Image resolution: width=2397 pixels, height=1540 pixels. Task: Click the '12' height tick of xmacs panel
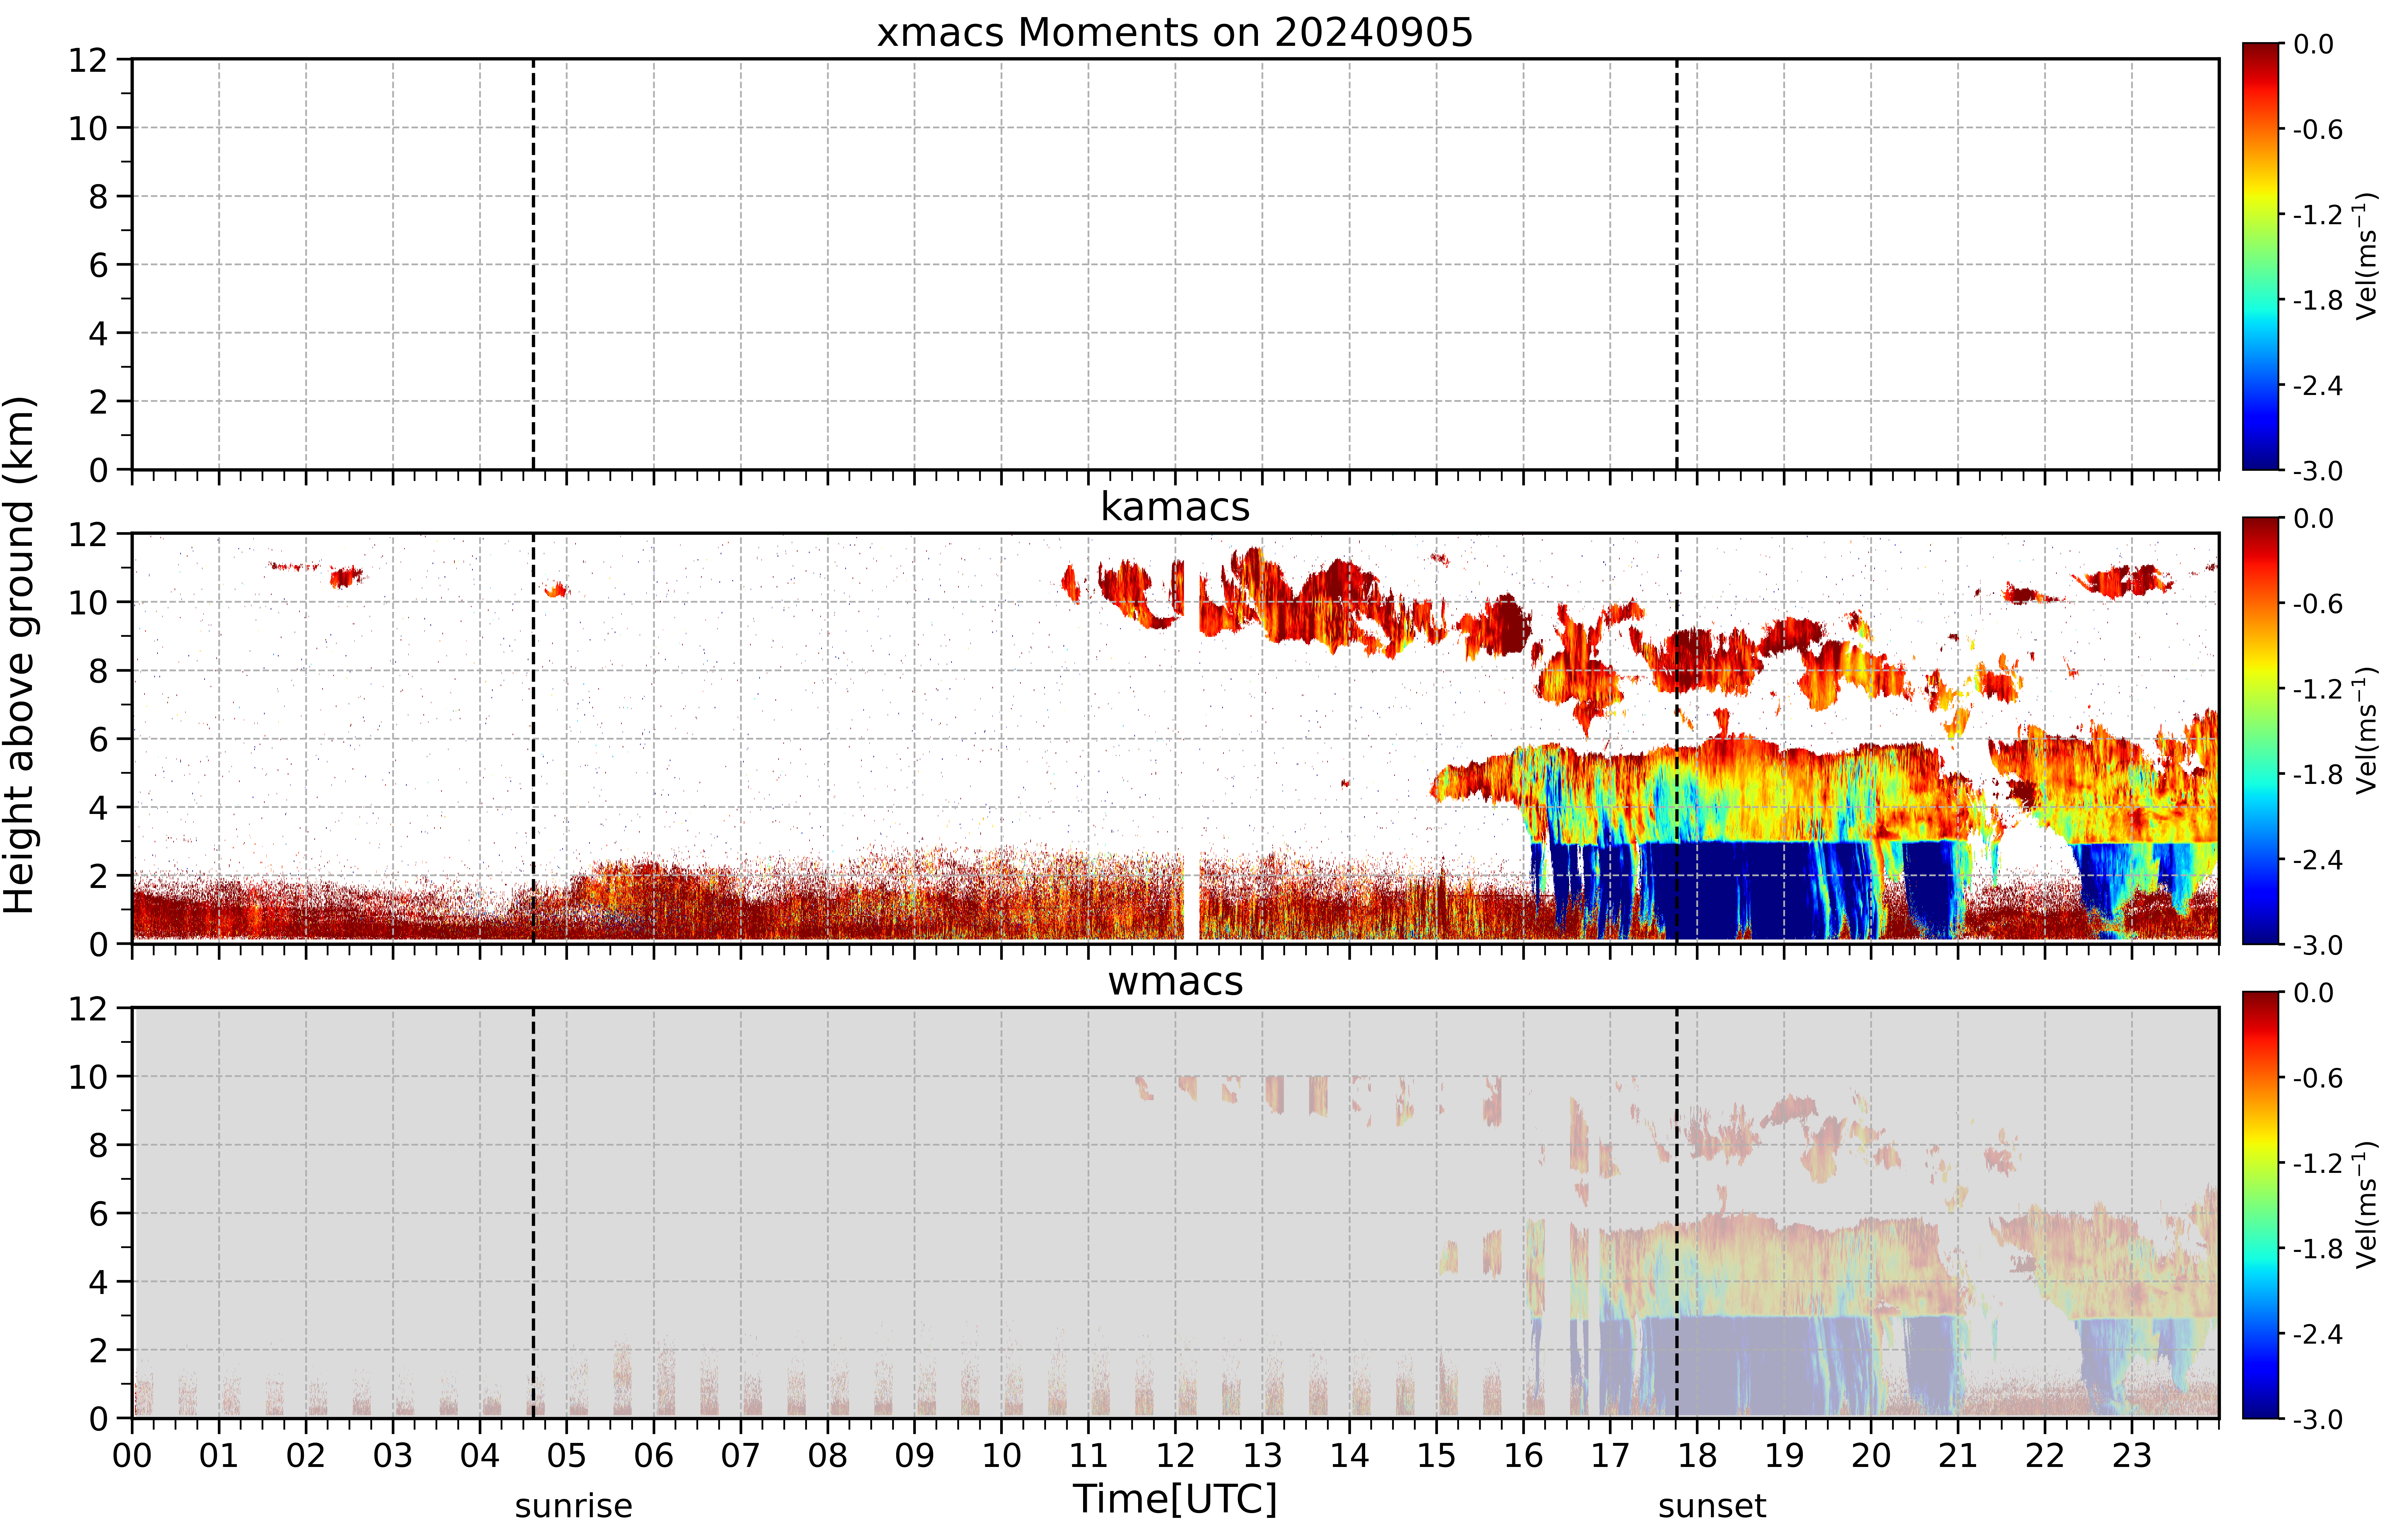88,60
